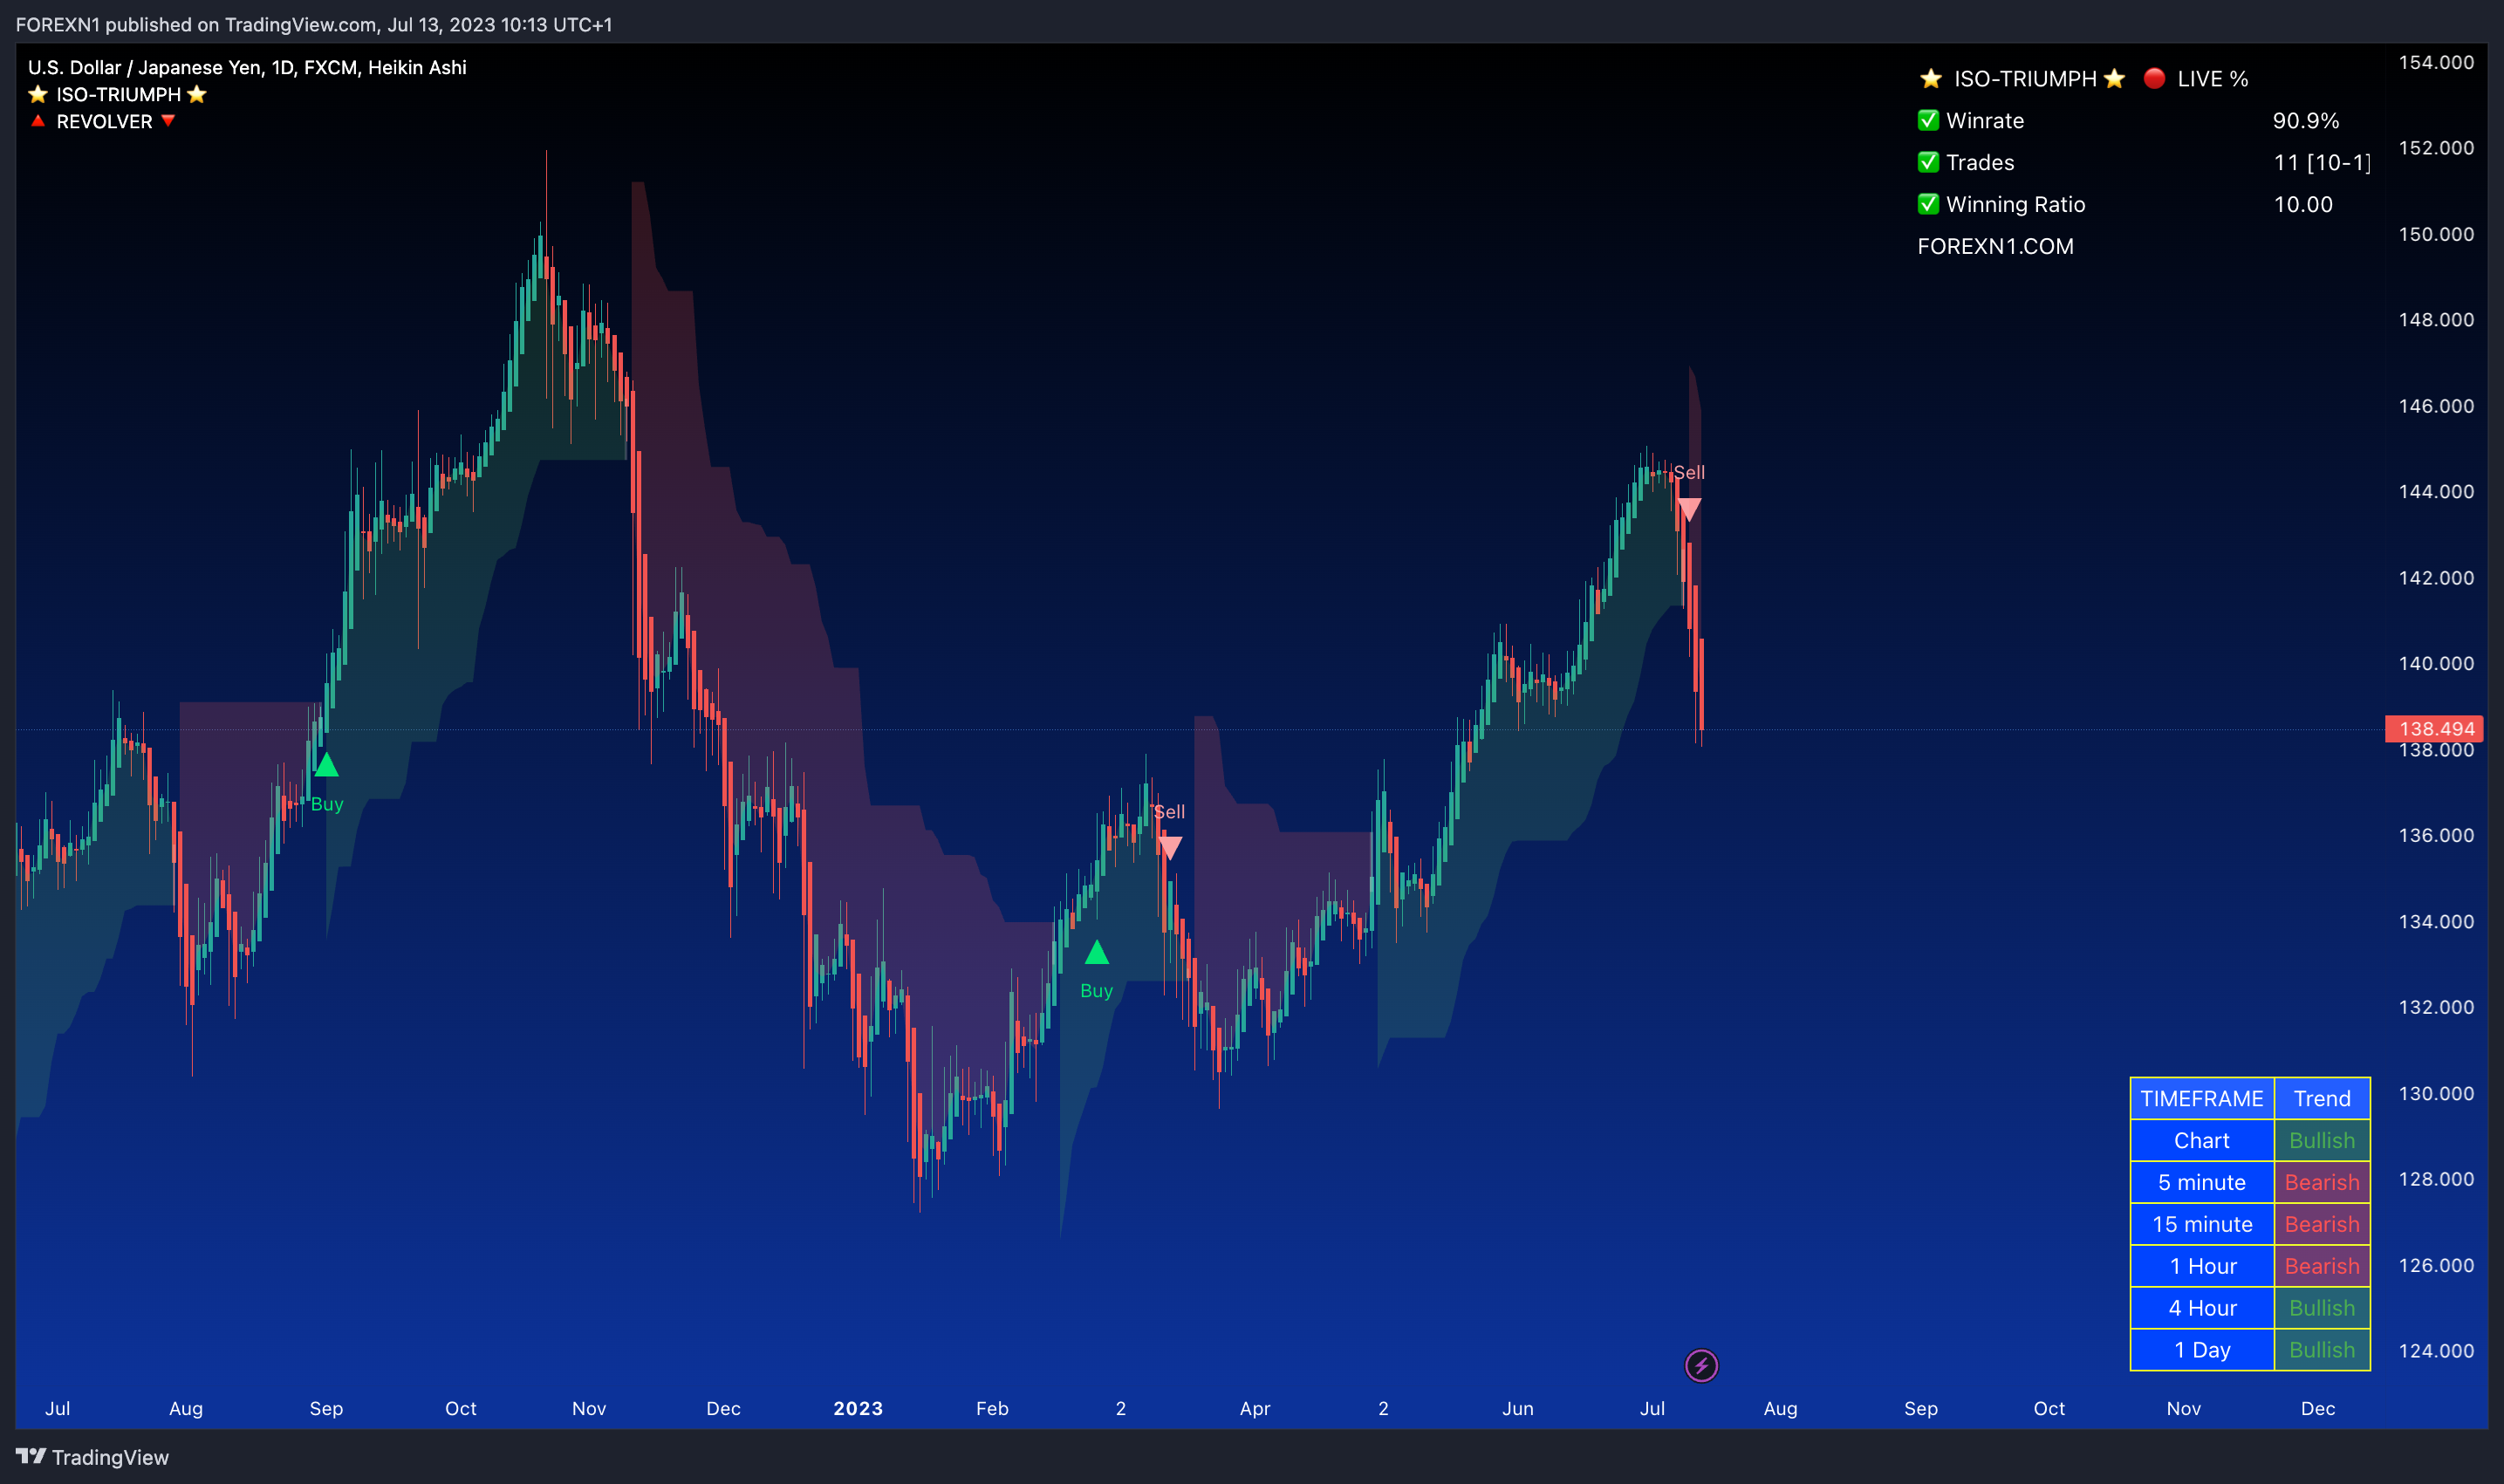Click the Bullish cell in Chart row

tap(2321, 1140)
